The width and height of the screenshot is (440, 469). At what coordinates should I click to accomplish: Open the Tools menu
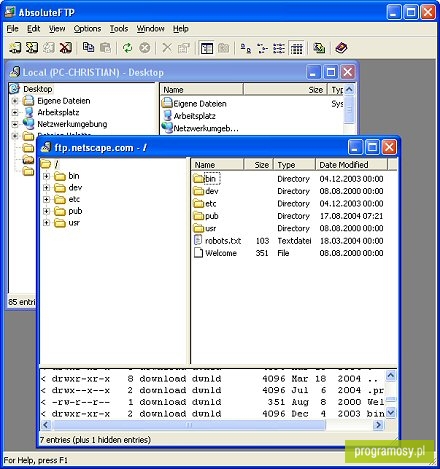click(119, 29)
